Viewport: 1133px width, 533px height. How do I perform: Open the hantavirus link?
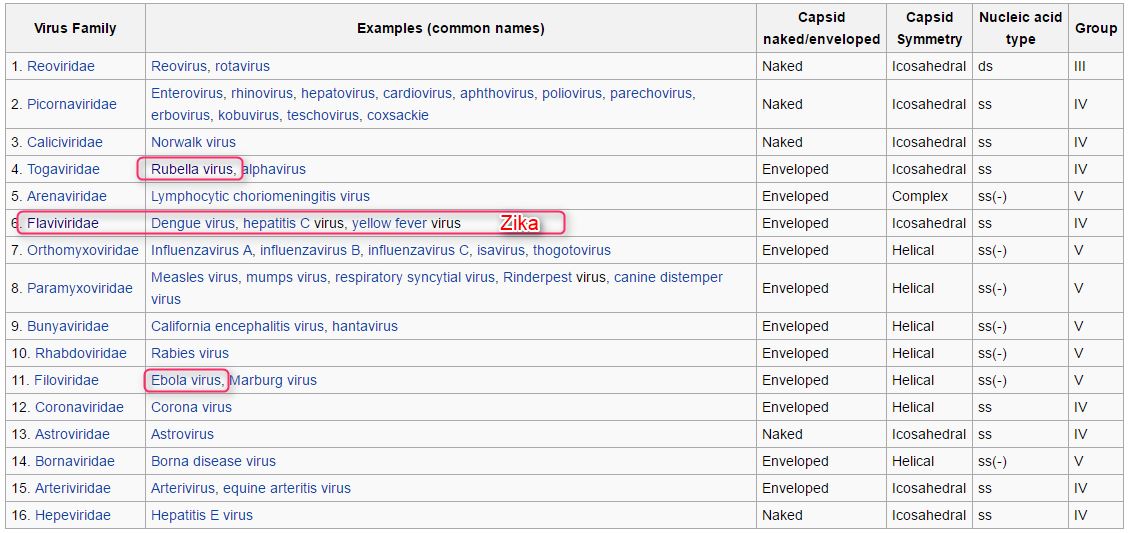coord(365,326)
